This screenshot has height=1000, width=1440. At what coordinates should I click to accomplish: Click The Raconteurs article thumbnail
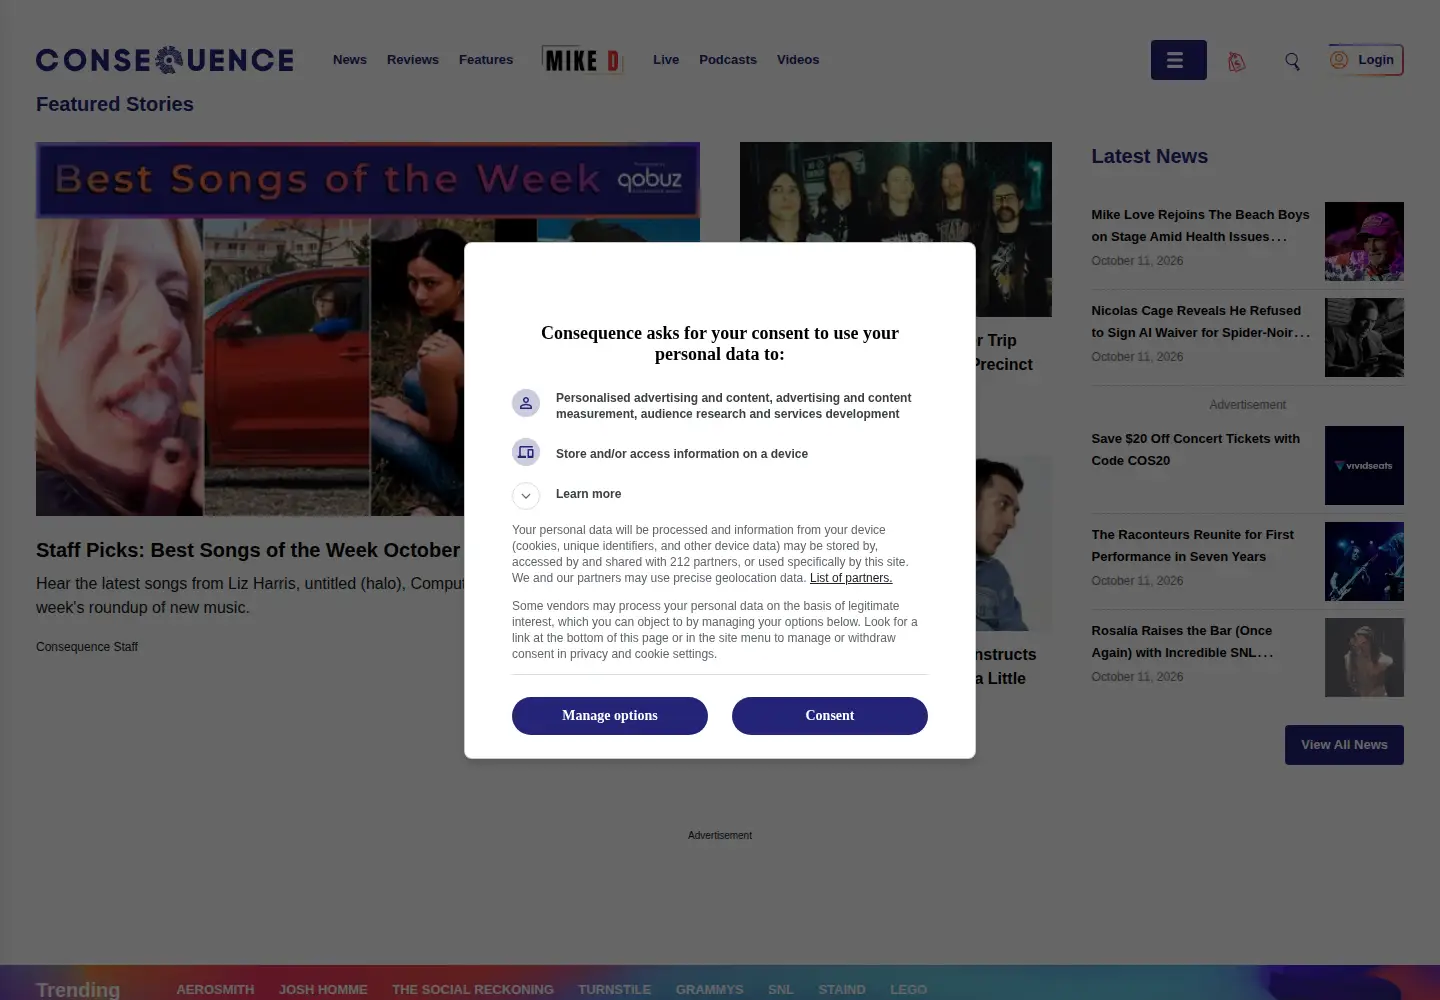coord(1364,561)
